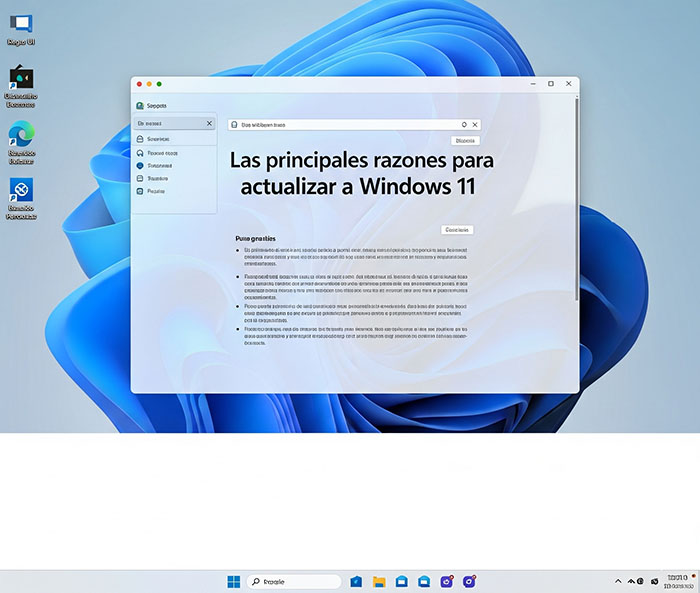
Task: Open the Start menu Windows logo
Action: (233, 581)
